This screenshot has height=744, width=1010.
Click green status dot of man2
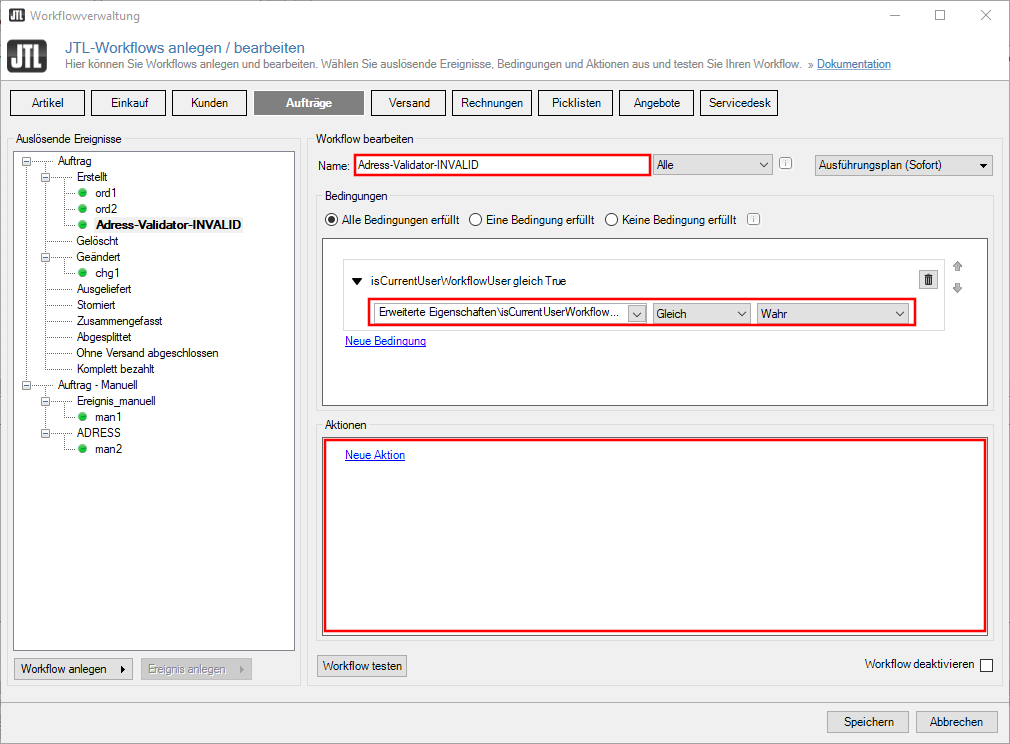[x=82, y=448]
